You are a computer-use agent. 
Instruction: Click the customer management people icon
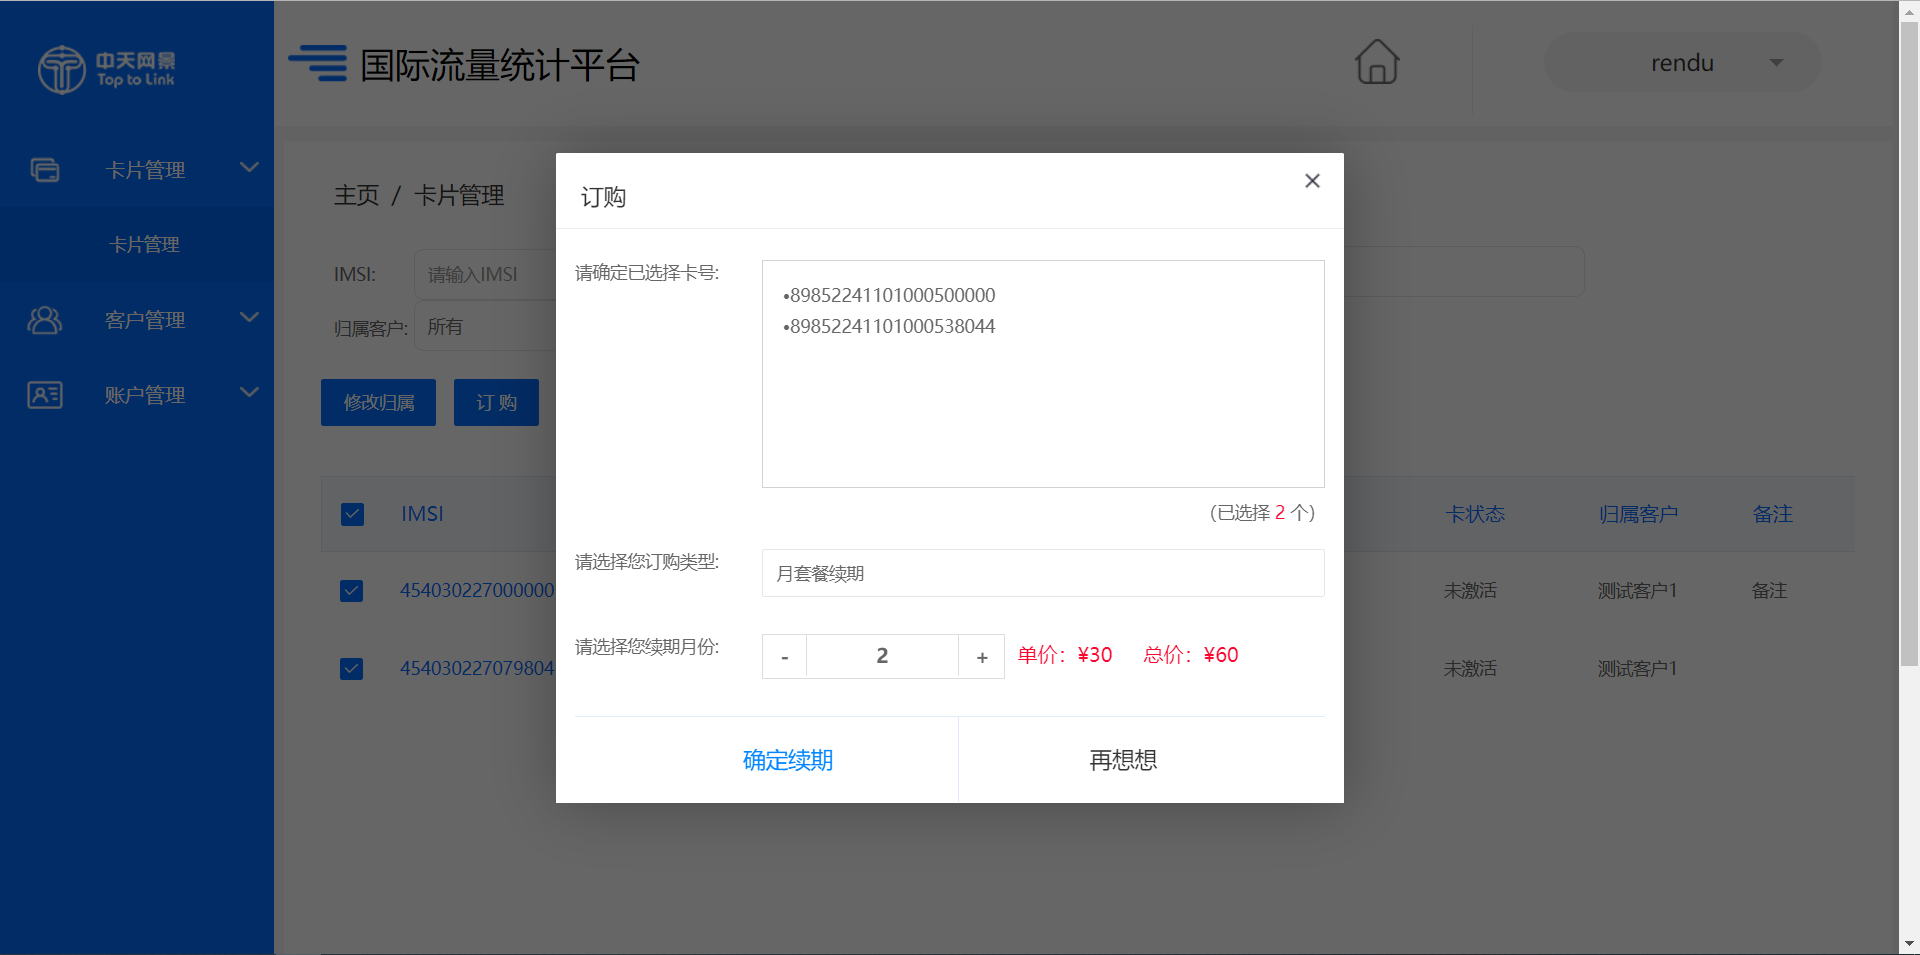45,320
